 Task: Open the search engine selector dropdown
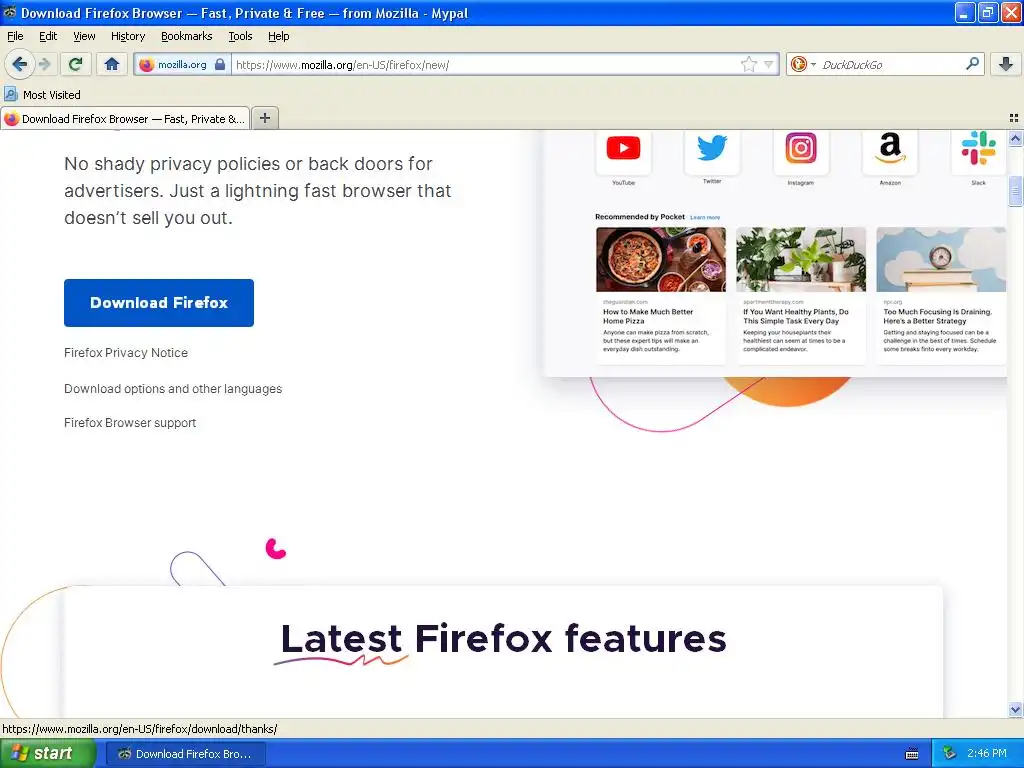803,64
